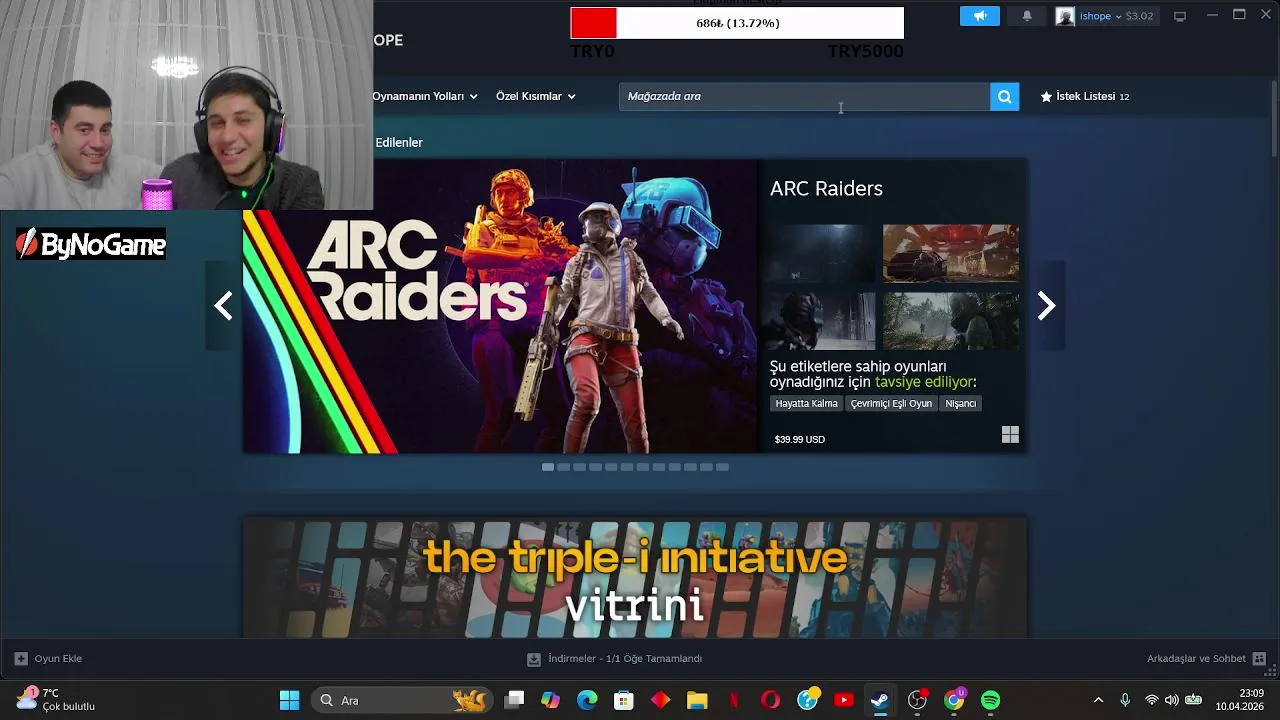Open YouTube app from the taskbar
The image size is (1280, 720).
[x=844, y=700]
